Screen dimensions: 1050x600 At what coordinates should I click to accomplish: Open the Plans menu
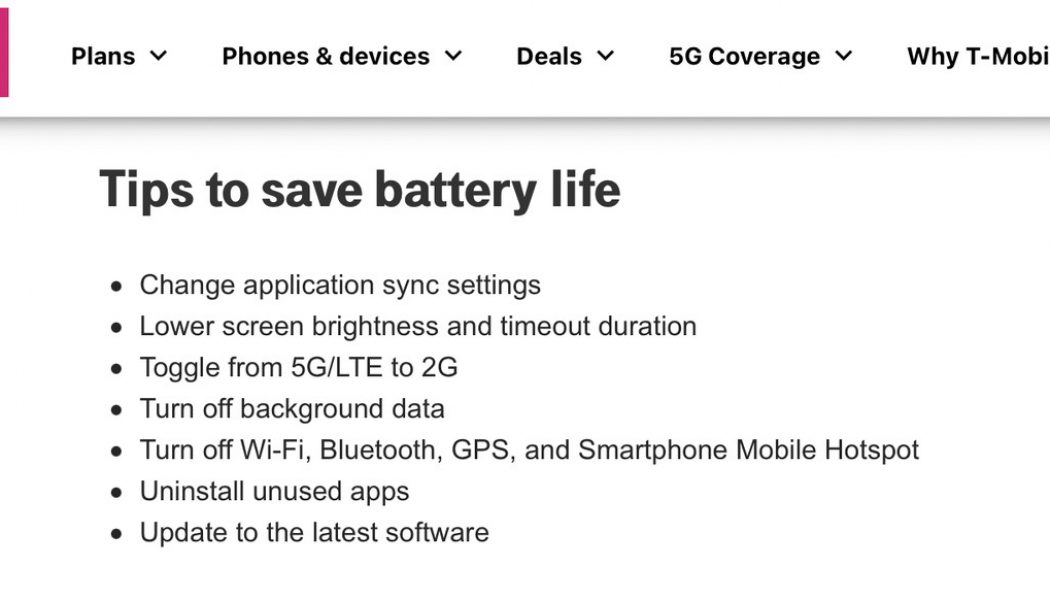(103, 57)
